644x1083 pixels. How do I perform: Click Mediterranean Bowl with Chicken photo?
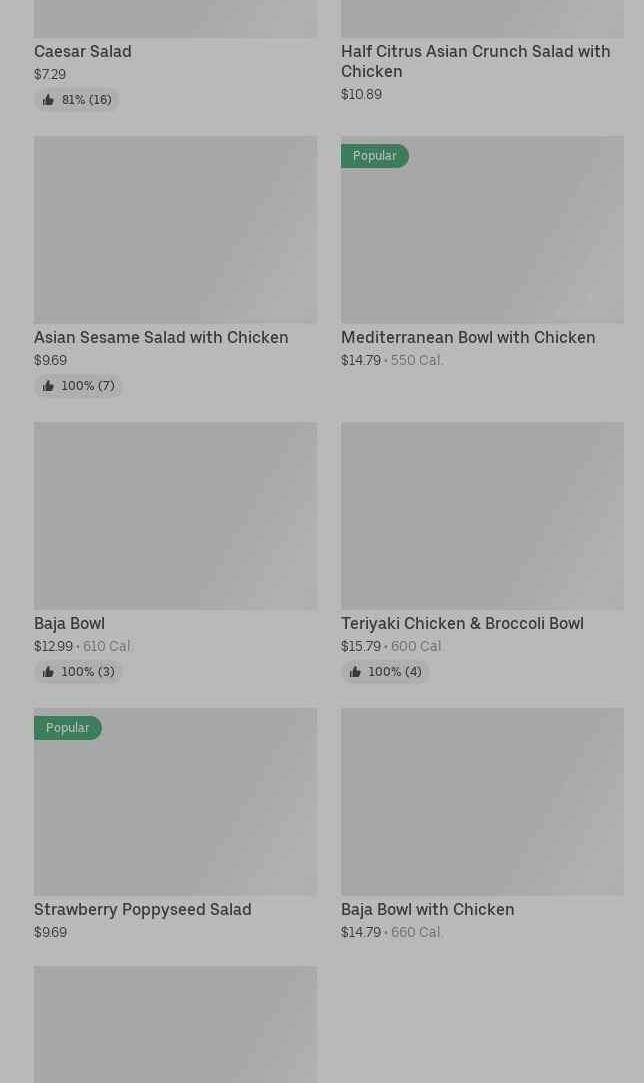point(482,240)
